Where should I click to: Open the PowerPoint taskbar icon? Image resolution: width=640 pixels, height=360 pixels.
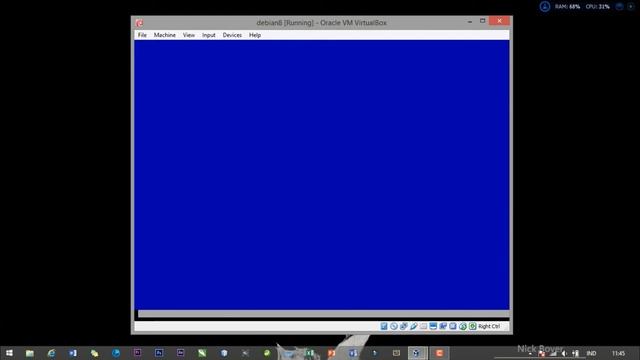pyautogui.click(x=331, y=353)
